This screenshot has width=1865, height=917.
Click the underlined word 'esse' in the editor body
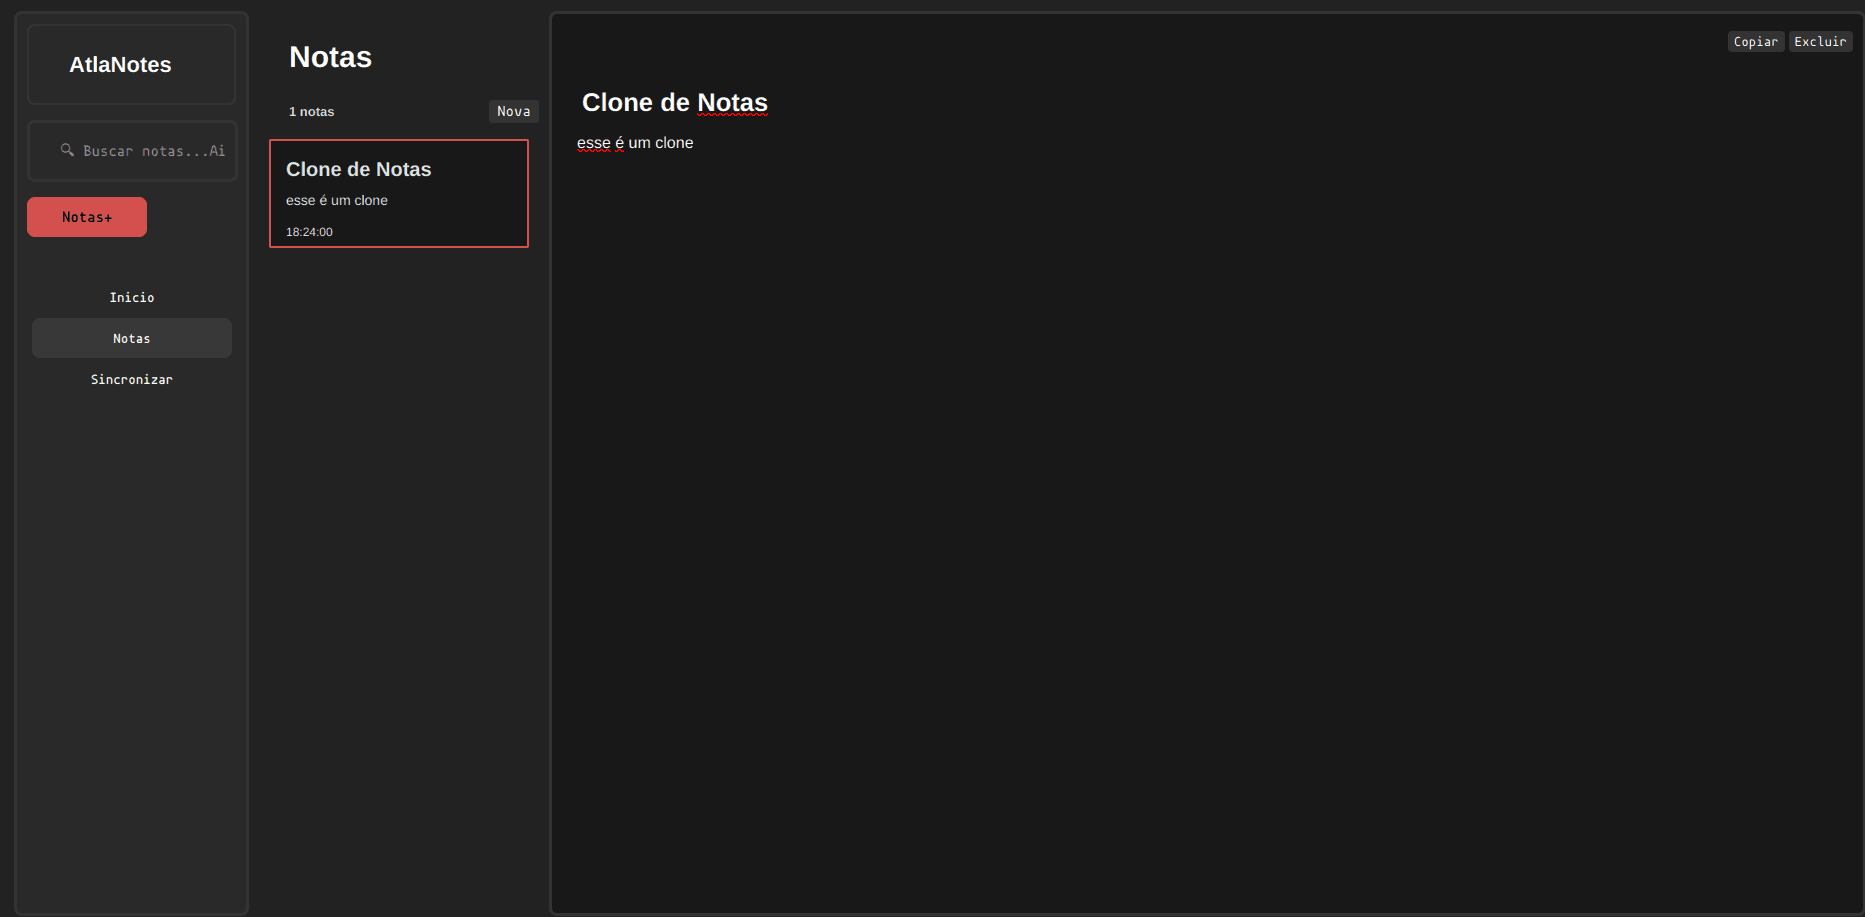point(593,143)
